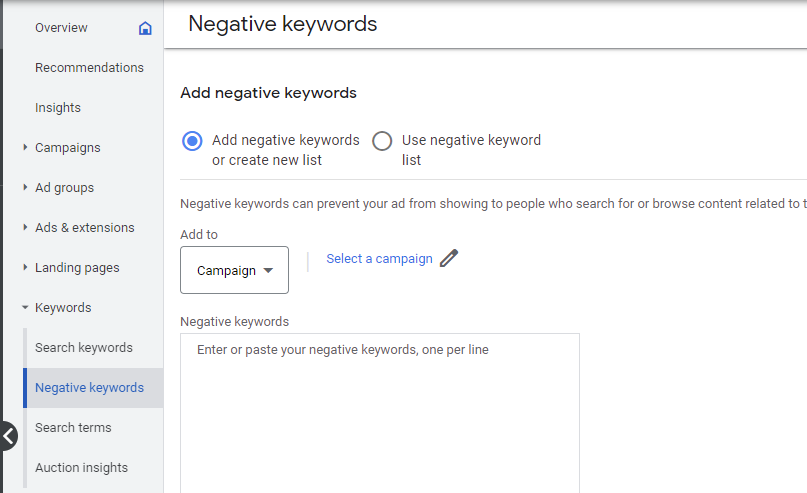The height and width of the screenshot is (493, 807).
Task: Click the pencil edit icon beside Select a campaign
Action: 449,258
